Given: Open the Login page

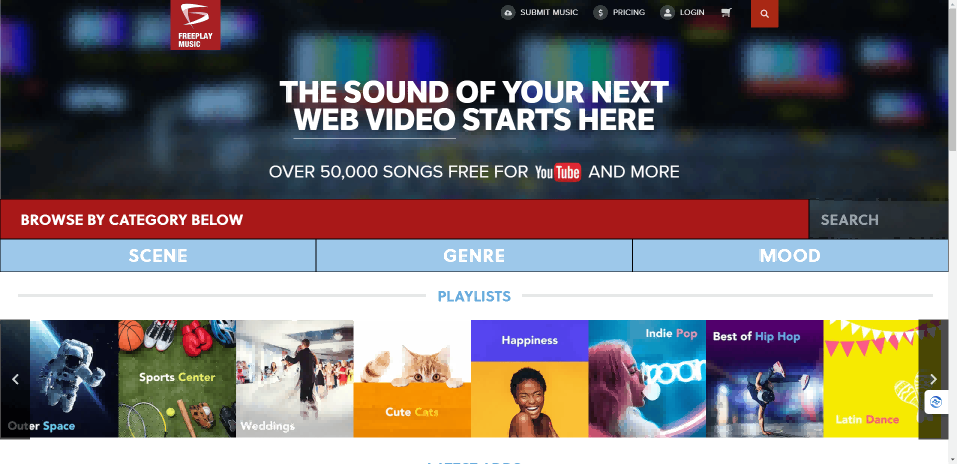Looking at the screenshot, I should [692, 12].
